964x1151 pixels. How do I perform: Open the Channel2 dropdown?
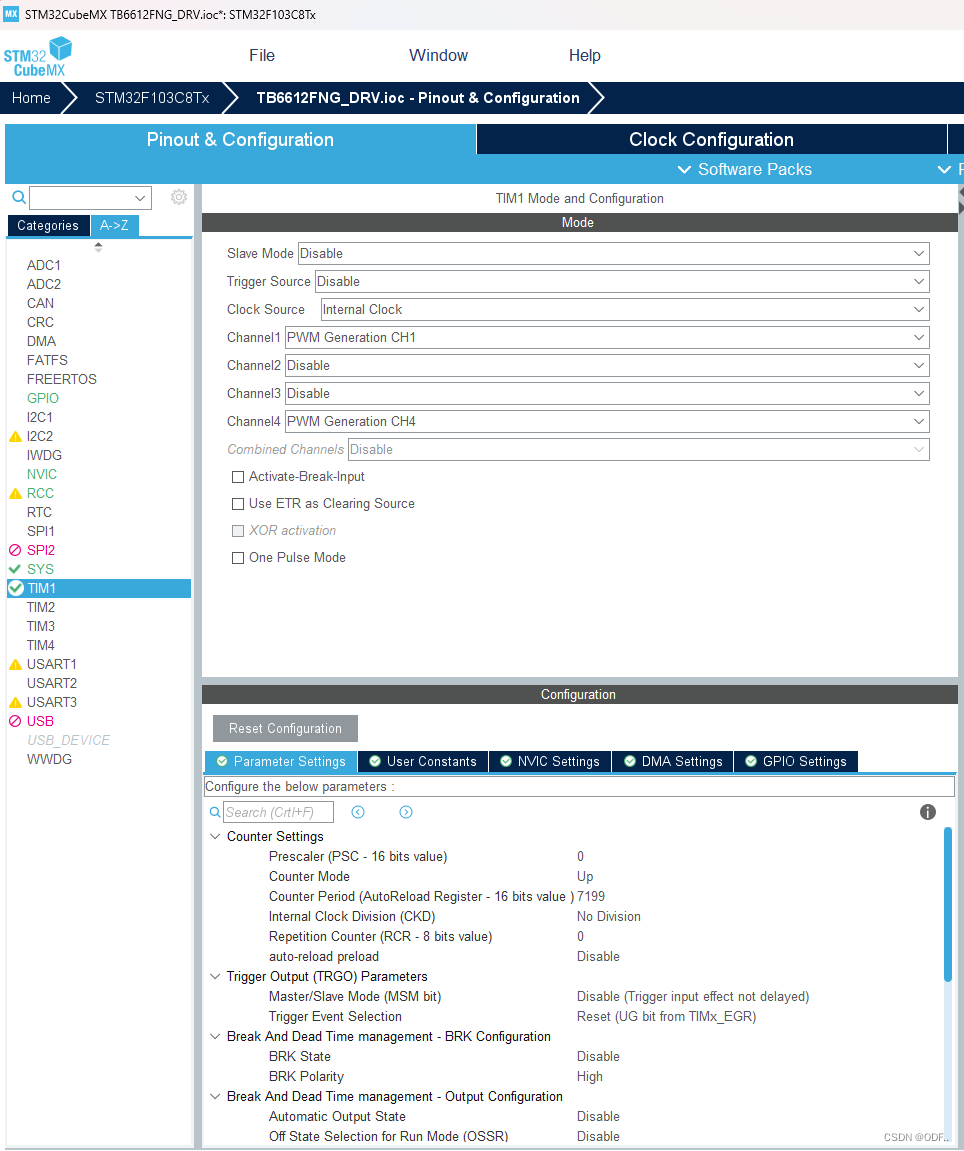tap(607, 365)
